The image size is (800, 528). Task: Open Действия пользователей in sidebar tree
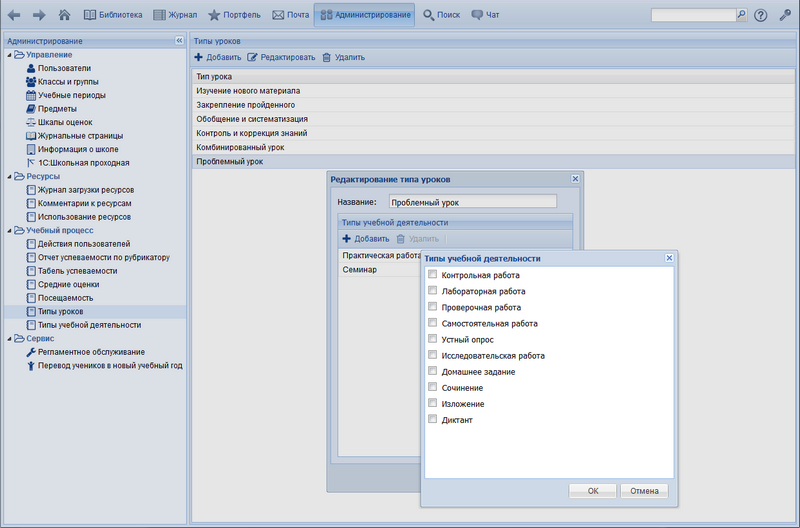[x=84, y=244]
